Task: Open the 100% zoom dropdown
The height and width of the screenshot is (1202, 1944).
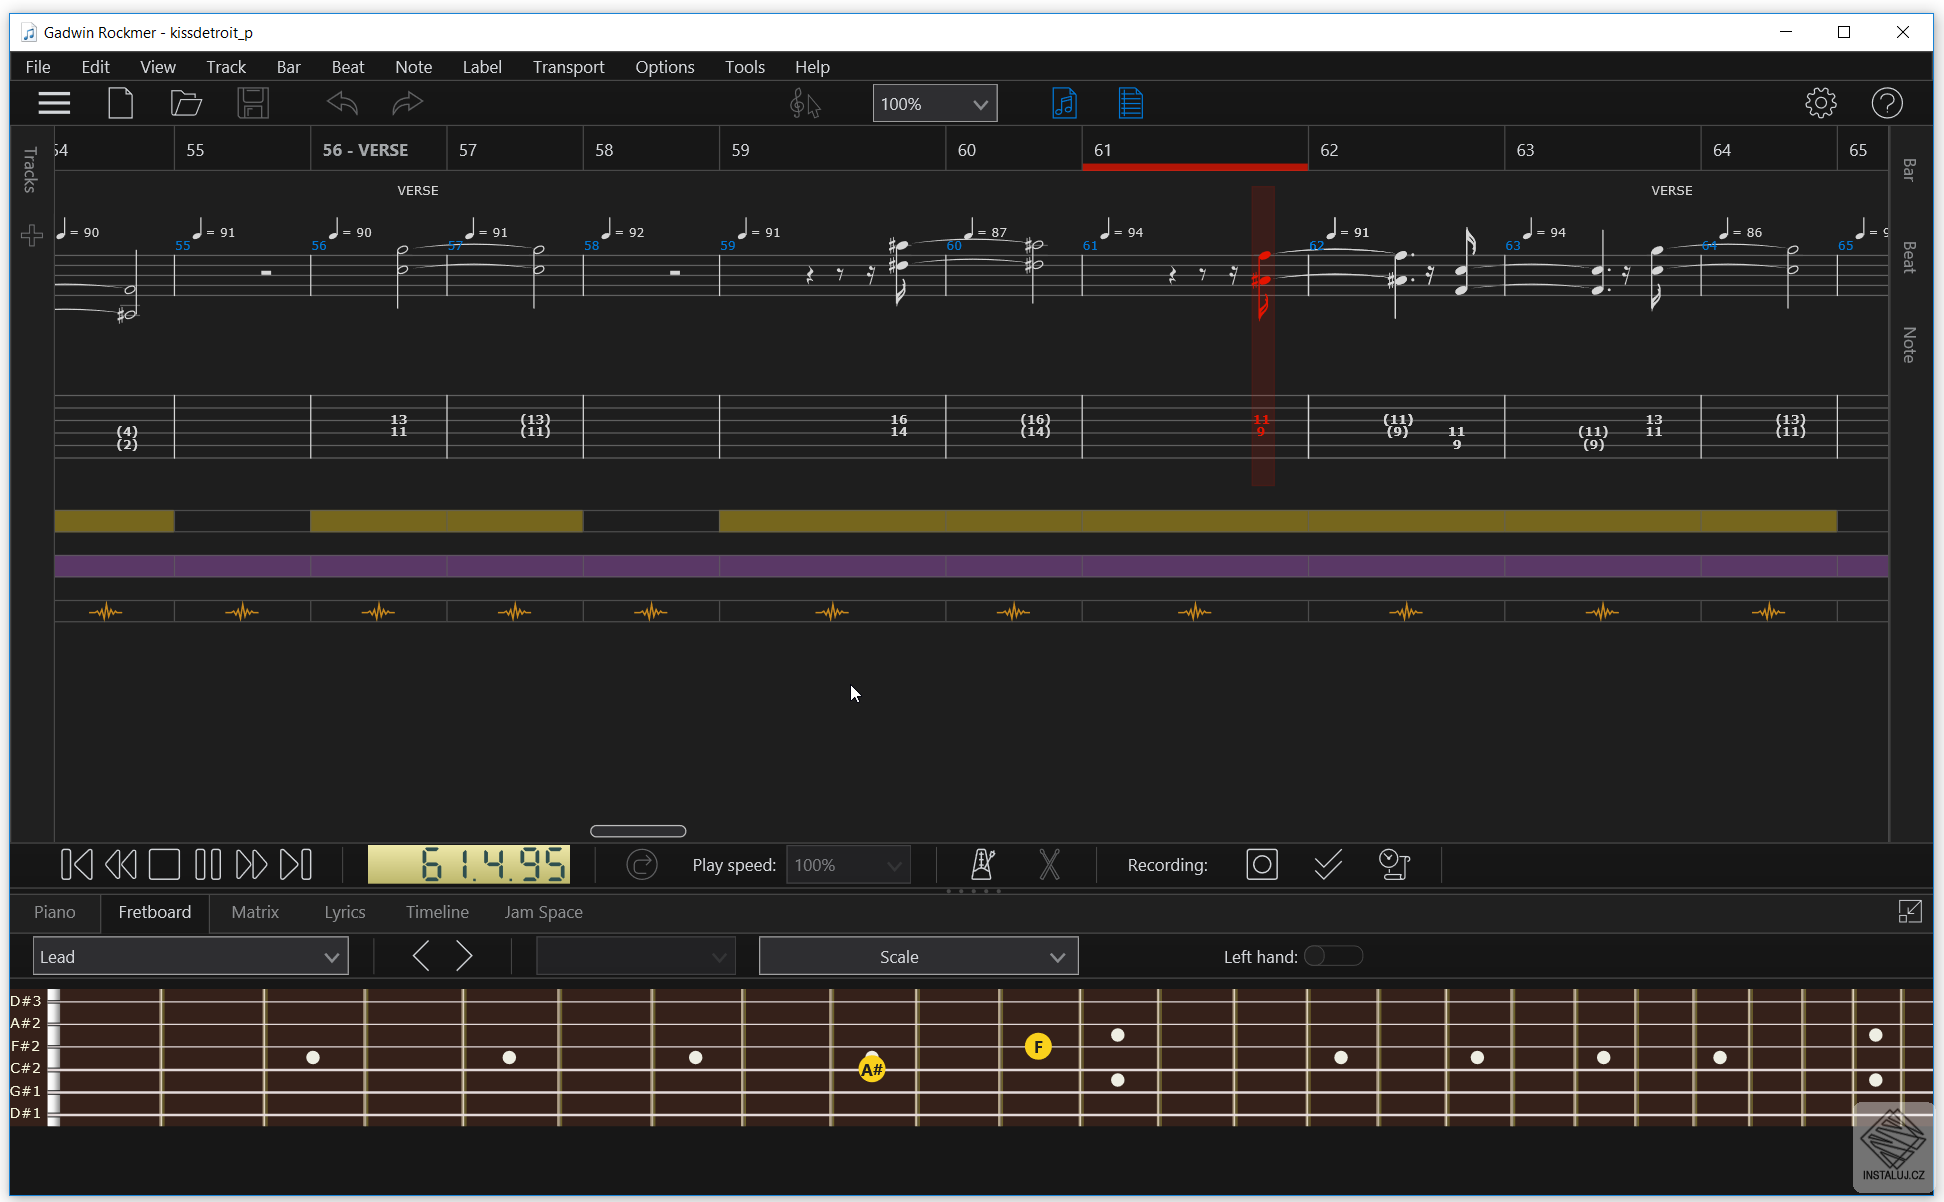Action: [x=934, y=104]
